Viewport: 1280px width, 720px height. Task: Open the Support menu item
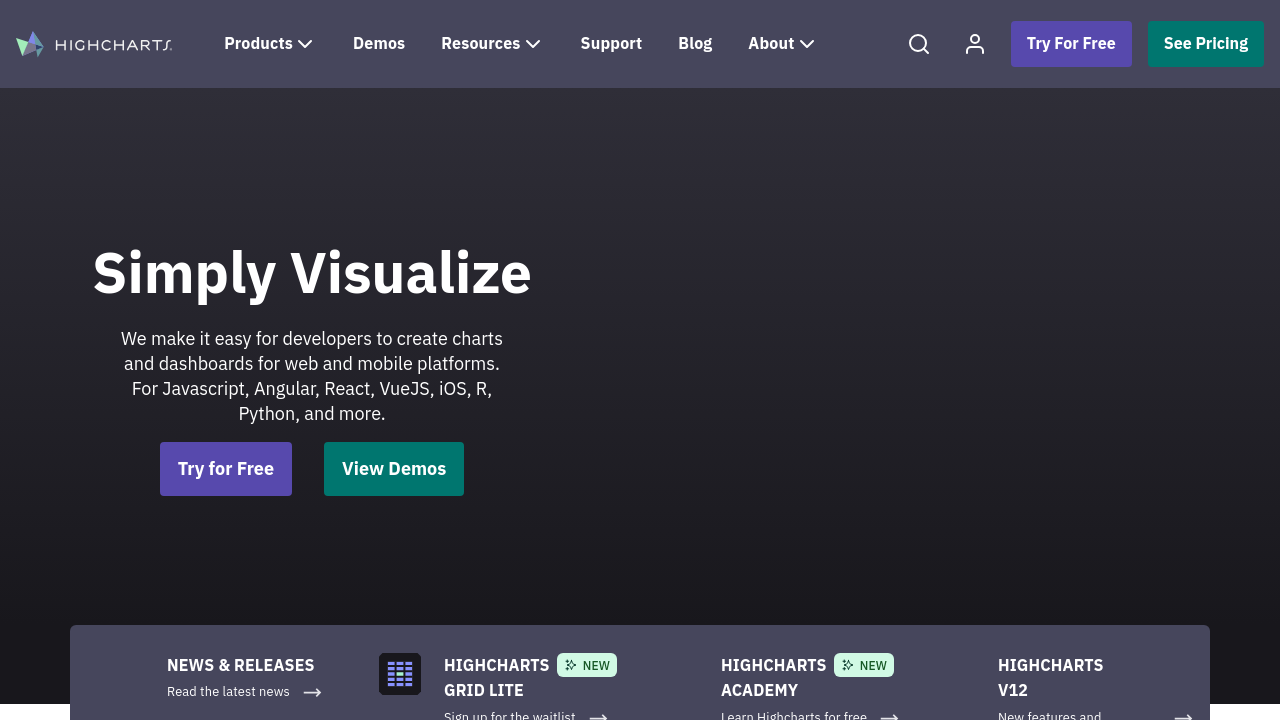click(611, 44)
